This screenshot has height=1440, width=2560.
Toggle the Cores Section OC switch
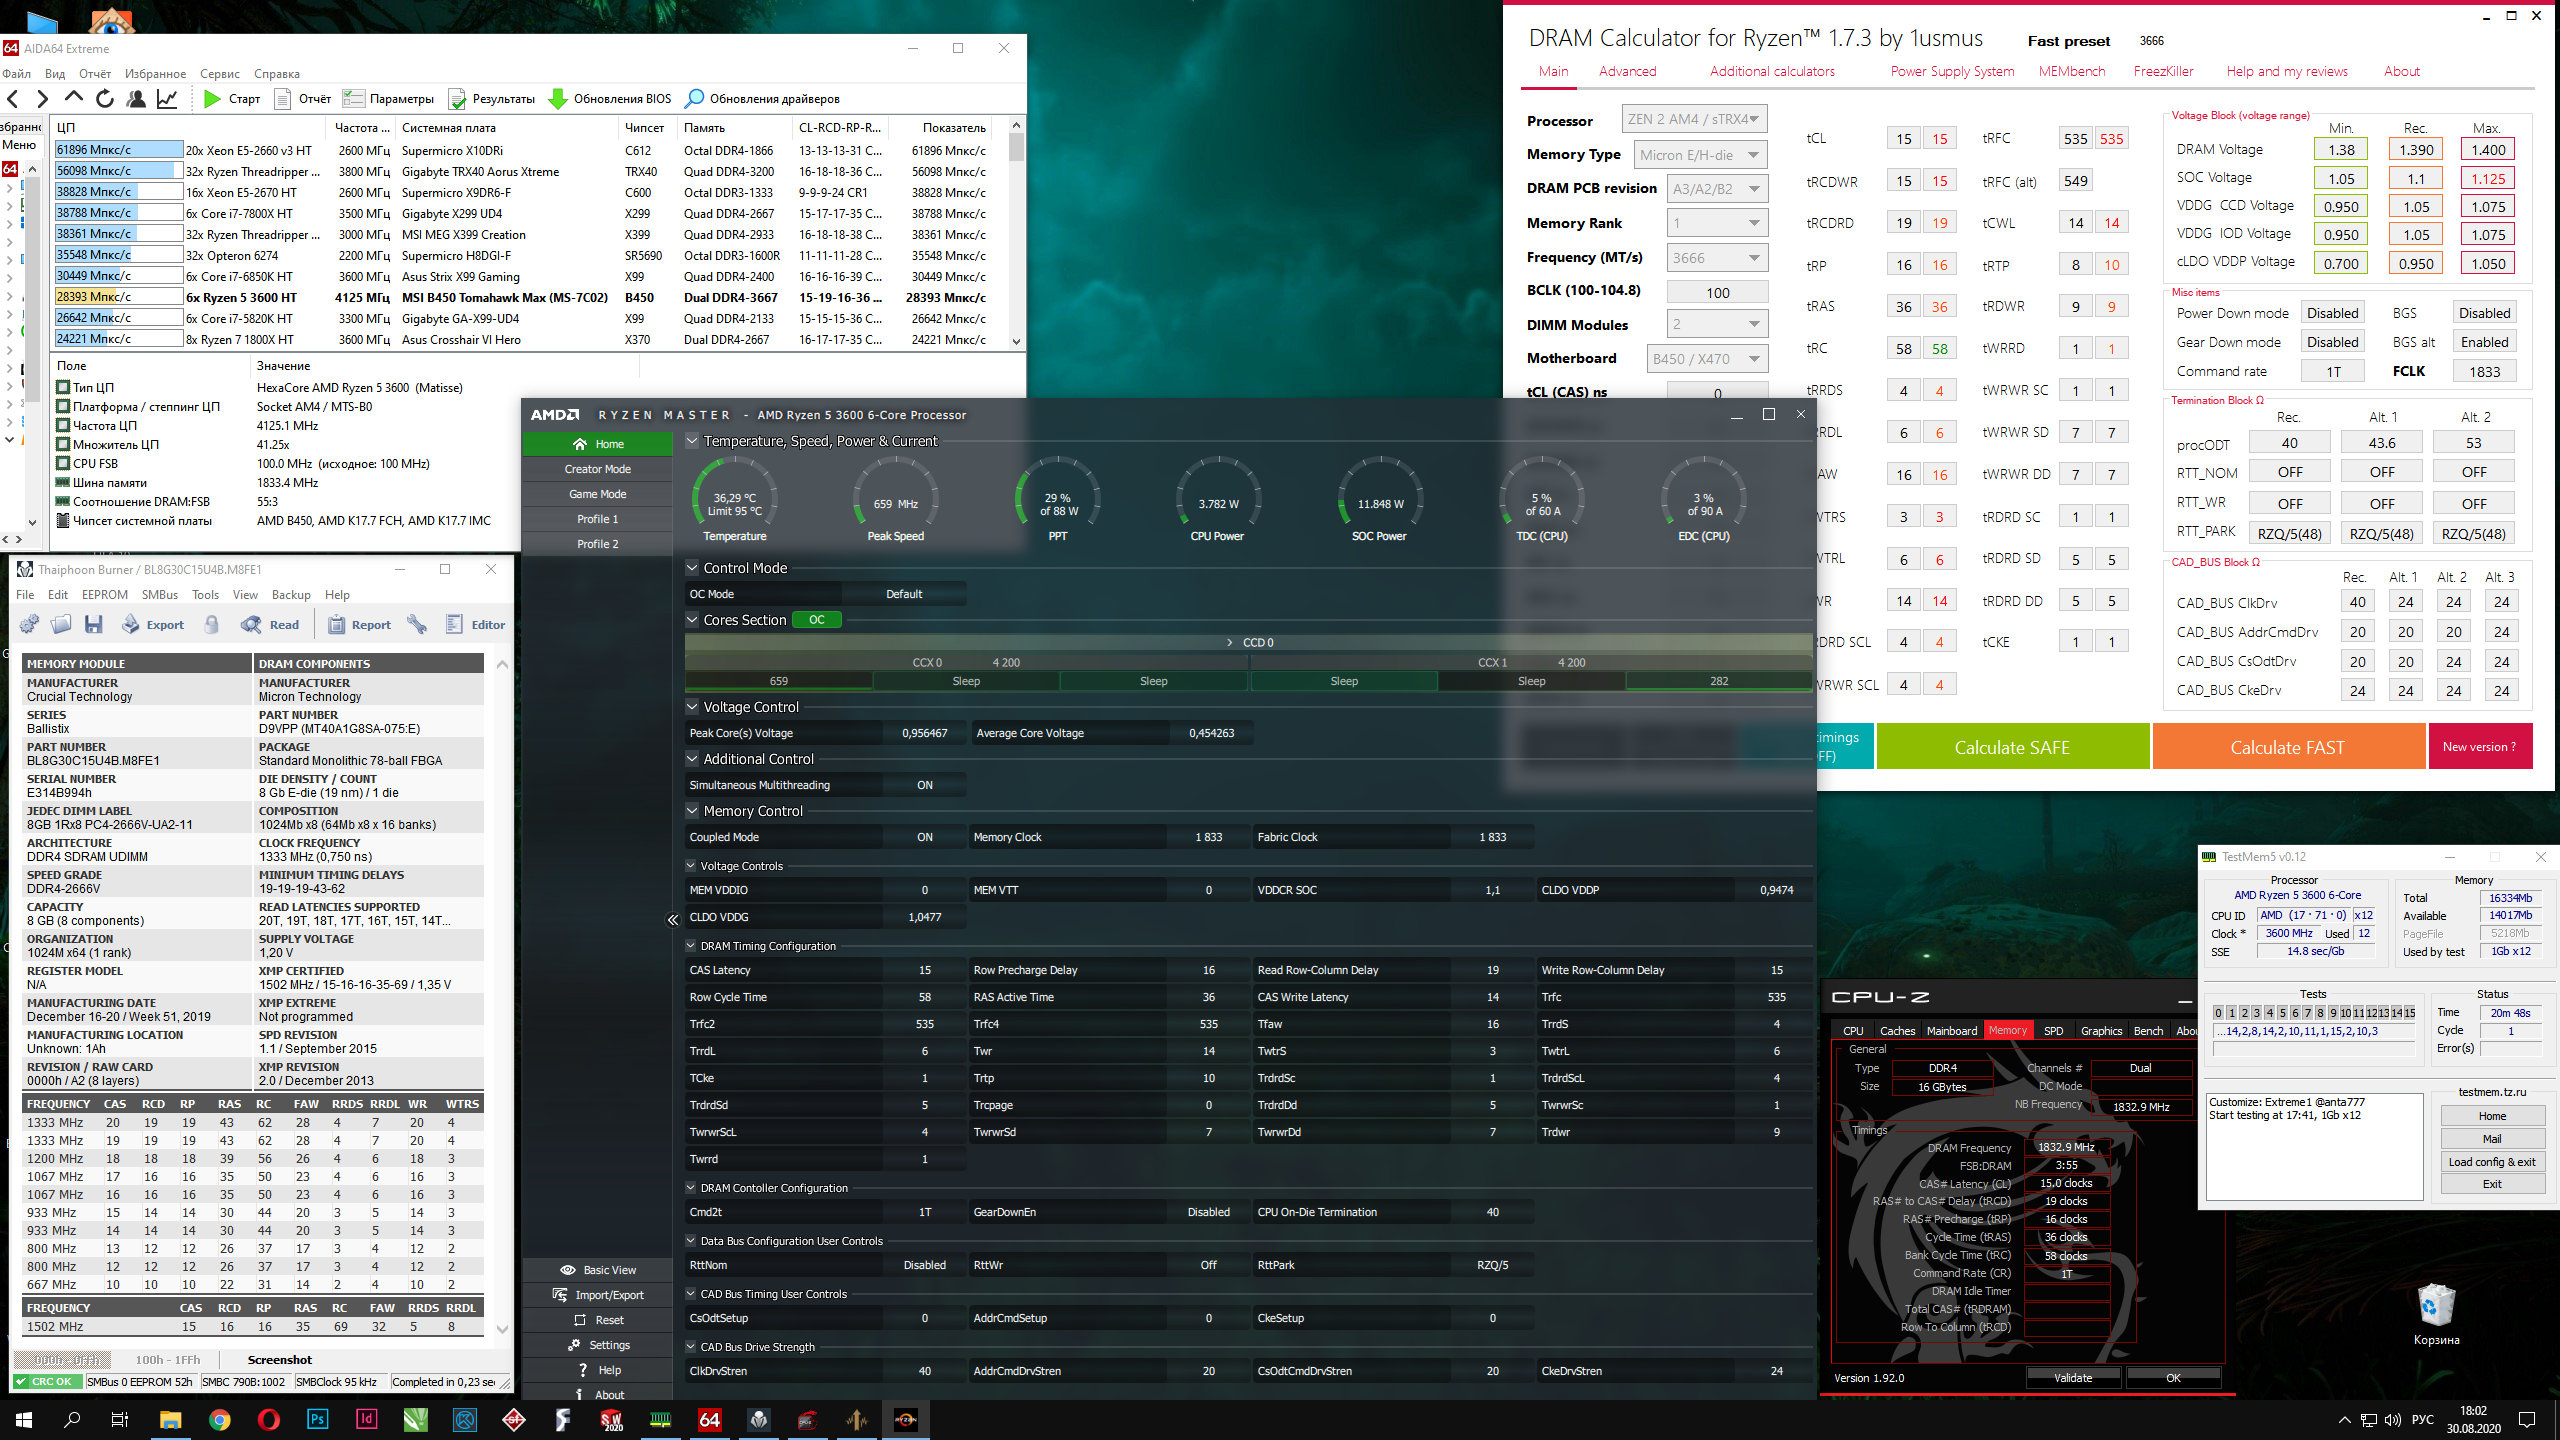[x=816, y=620]
